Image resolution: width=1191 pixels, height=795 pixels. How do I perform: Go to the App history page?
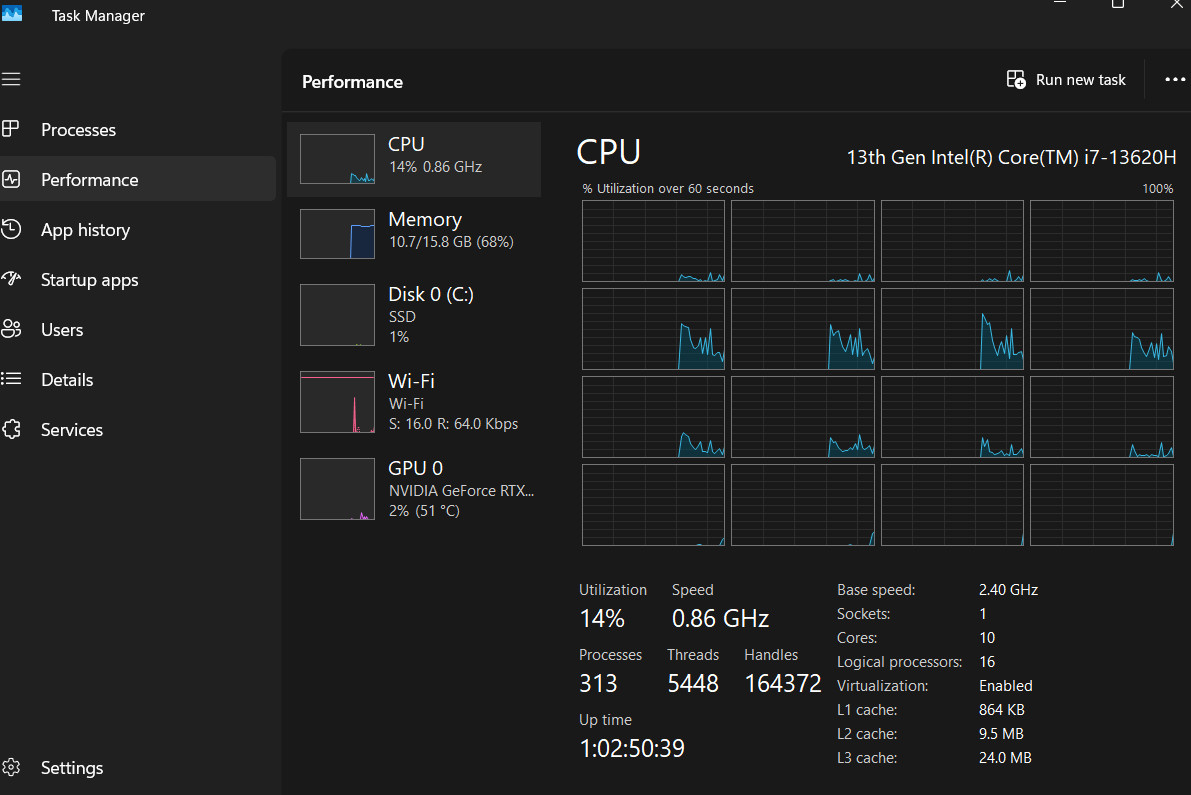click(x=85, y=230)
